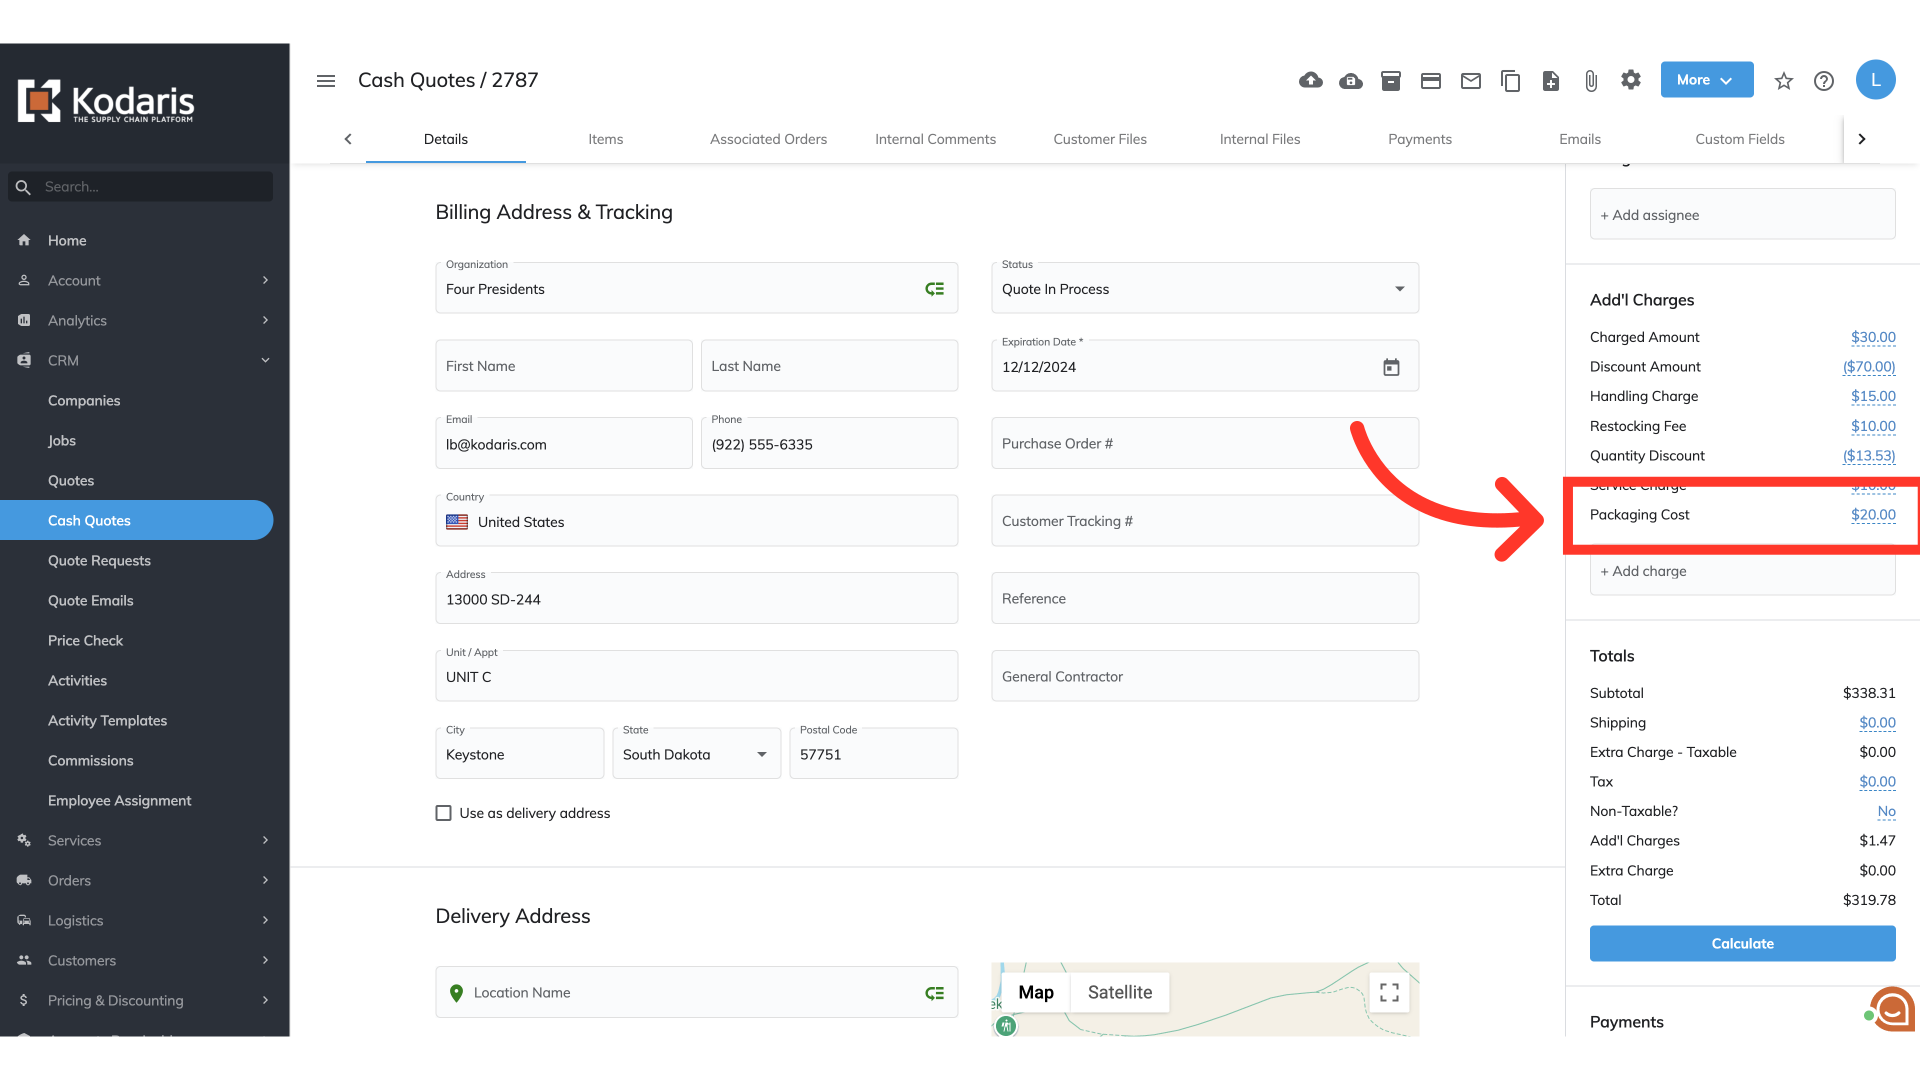
Task: Click the copy document icon in toolbar
Action: (1510, 80)
